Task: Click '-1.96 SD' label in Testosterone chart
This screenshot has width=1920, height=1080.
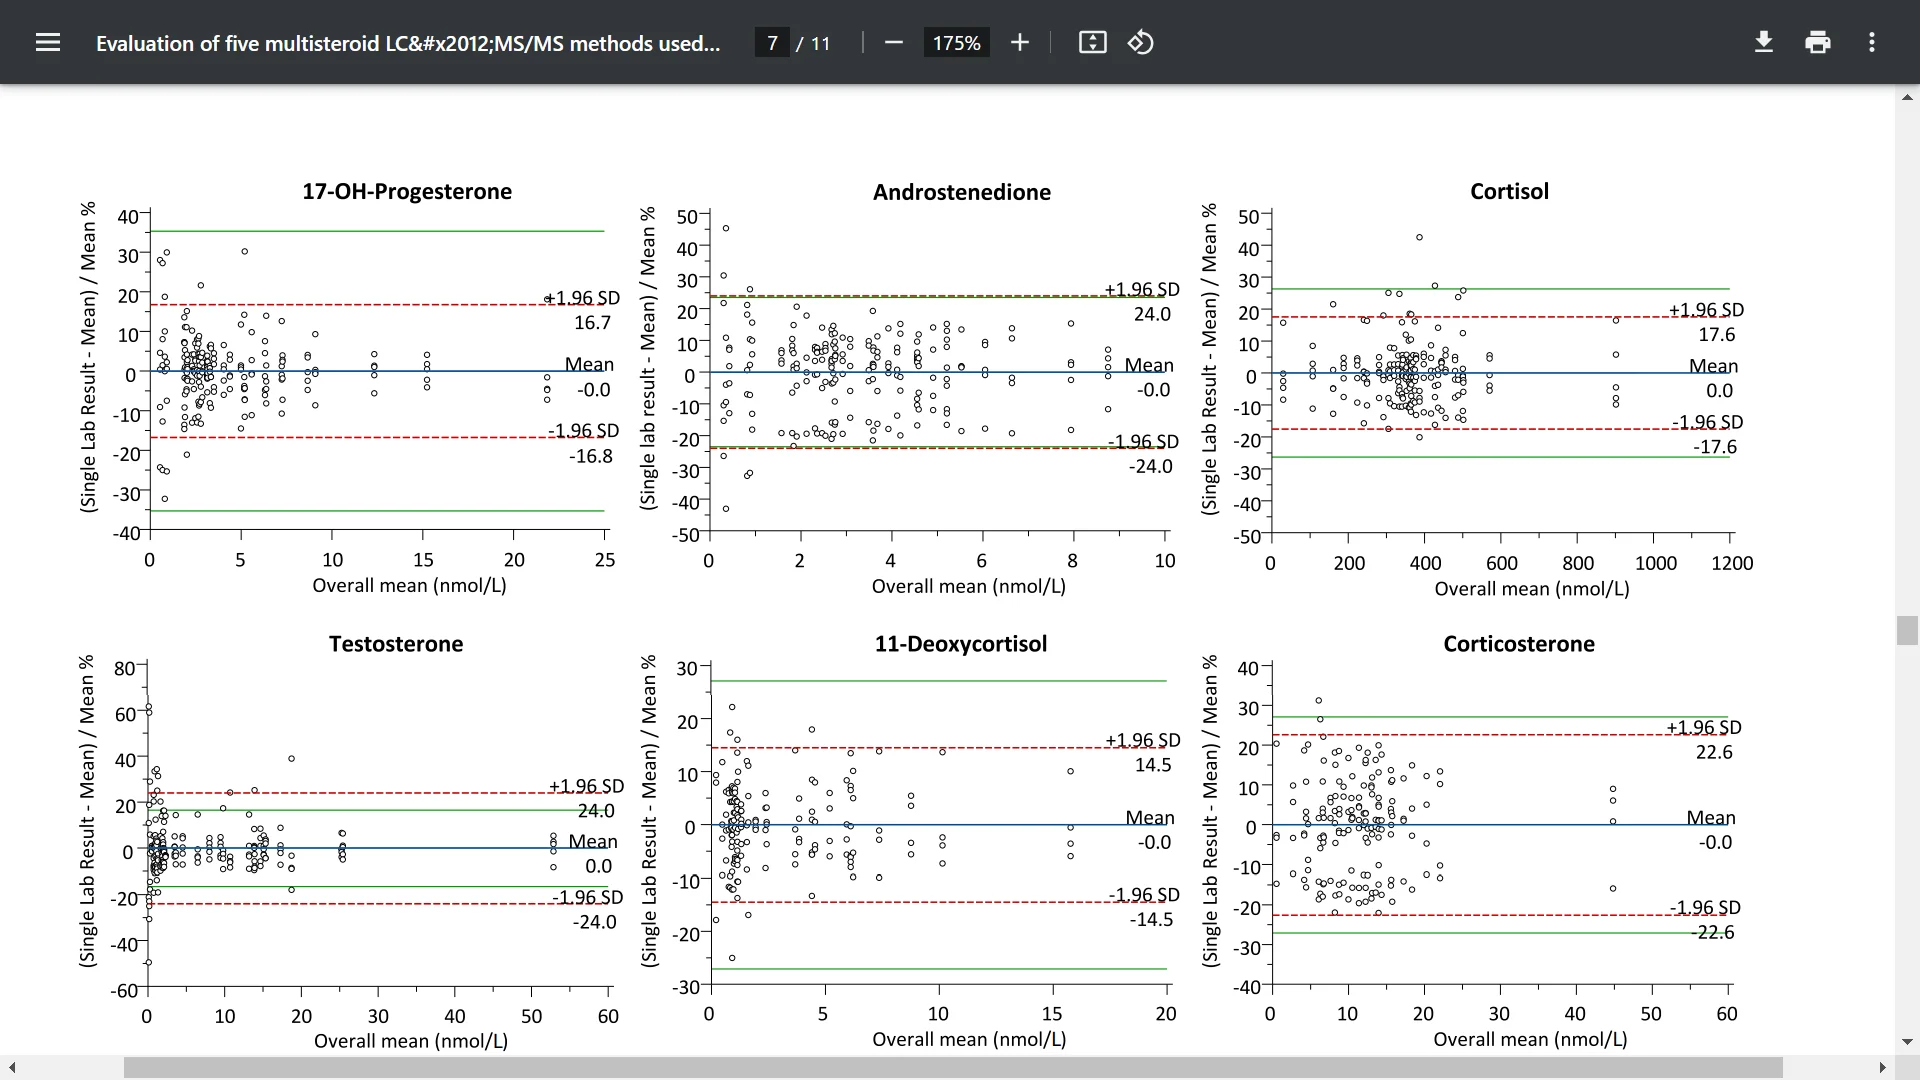Action: tap(588, 897)
